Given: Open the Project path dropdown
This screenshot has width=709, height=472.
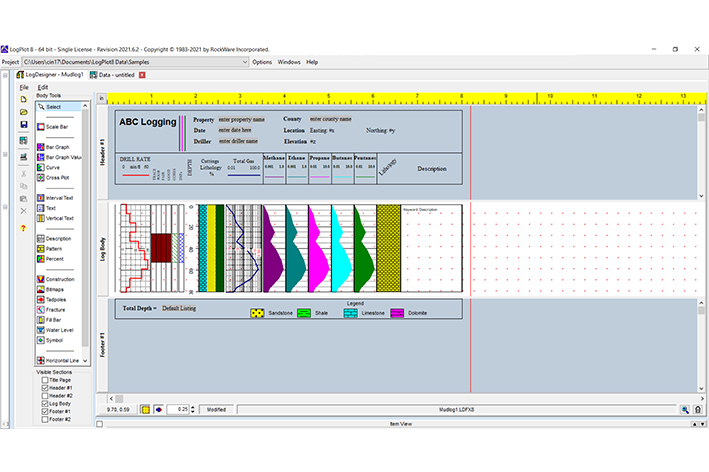Looking at the screenshot, I should coord(243,62).
